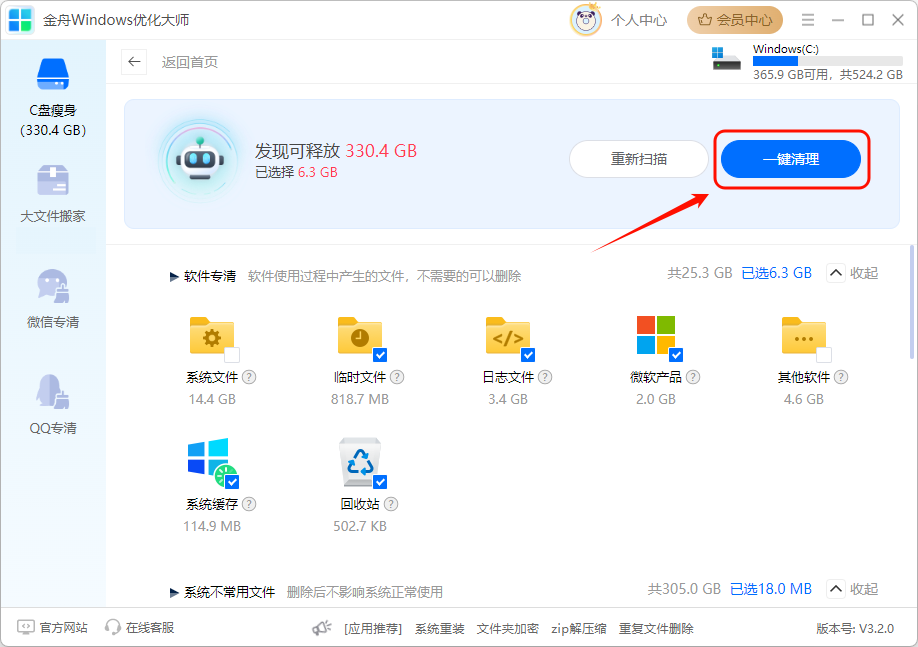This screenshot has height=647, width=918.
Task: Toggle the 软件专清 disclosure triangle
Action: 174,276
